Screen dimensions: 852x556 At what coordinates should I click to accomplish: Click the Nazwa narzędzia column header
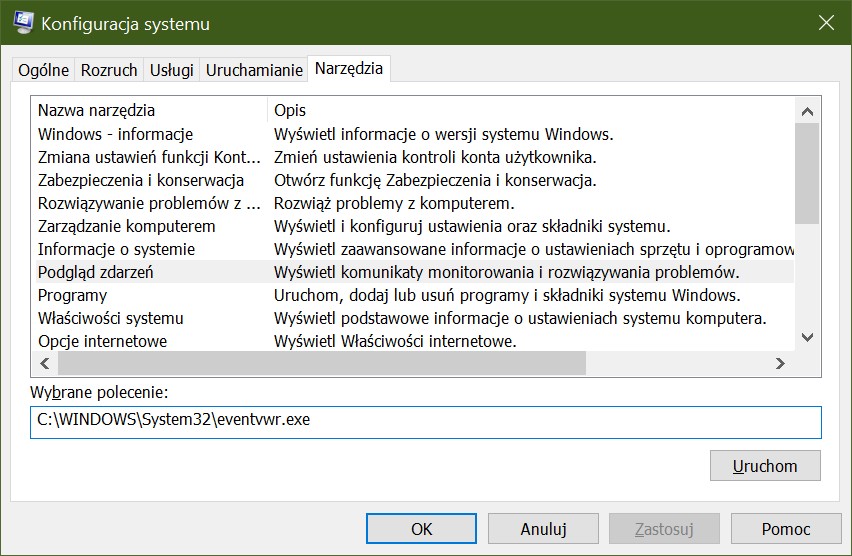pos(149,110)
